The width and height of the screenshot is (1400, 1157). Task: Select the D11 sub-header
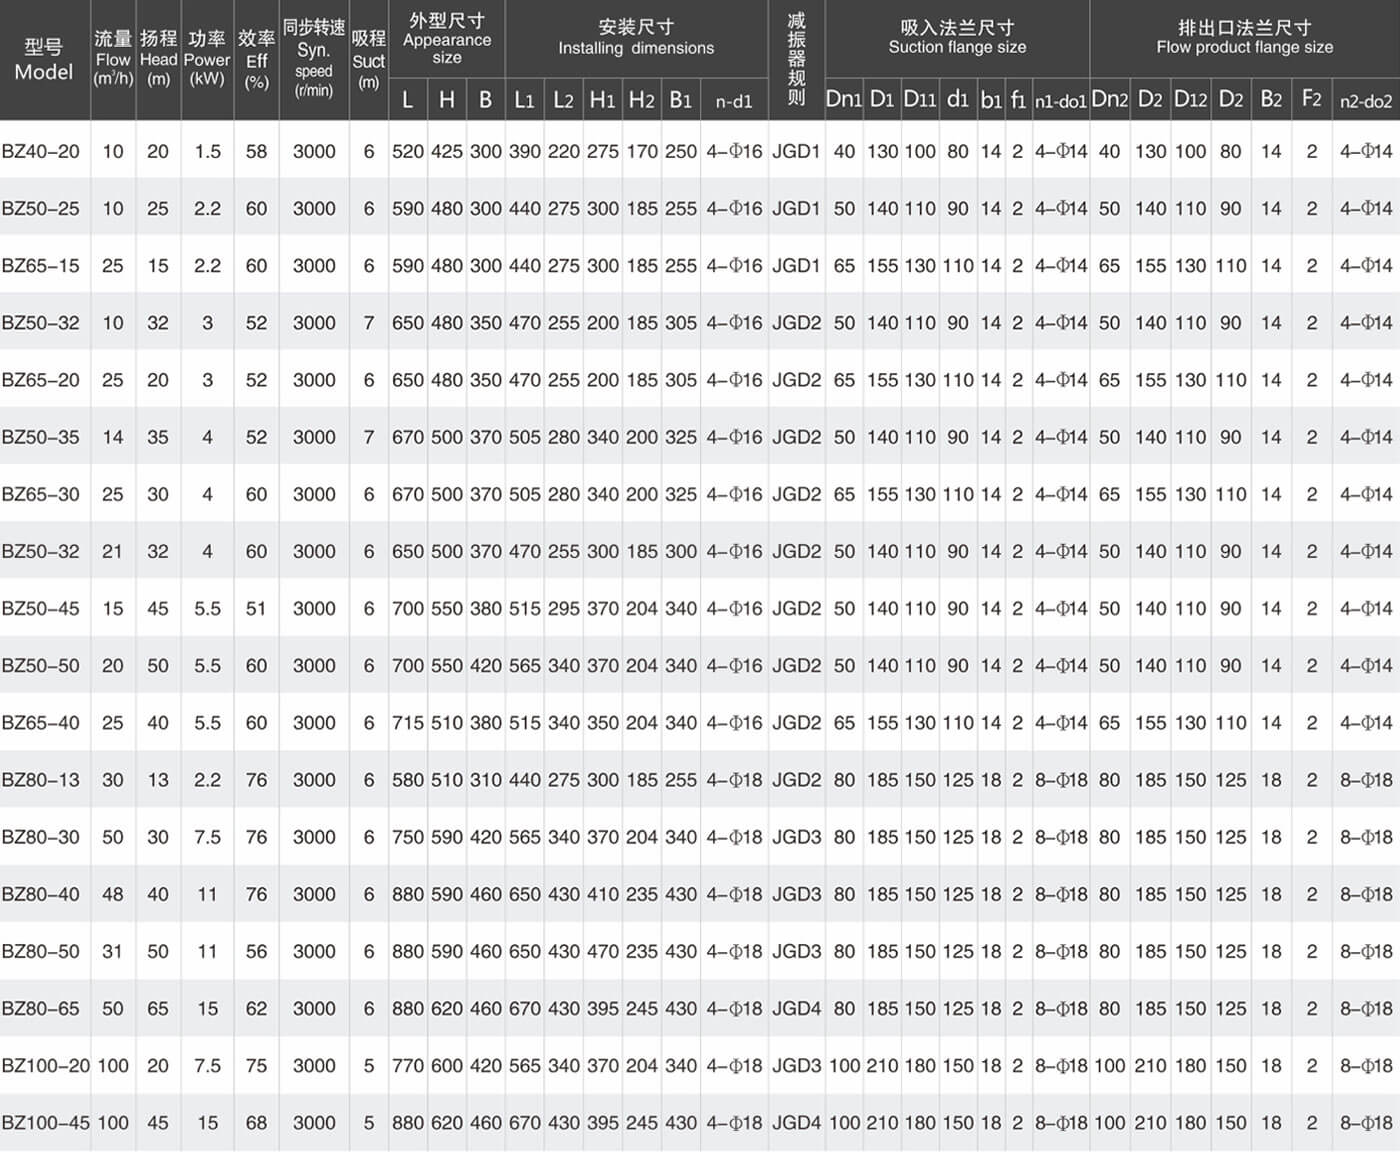pos(920,99)
